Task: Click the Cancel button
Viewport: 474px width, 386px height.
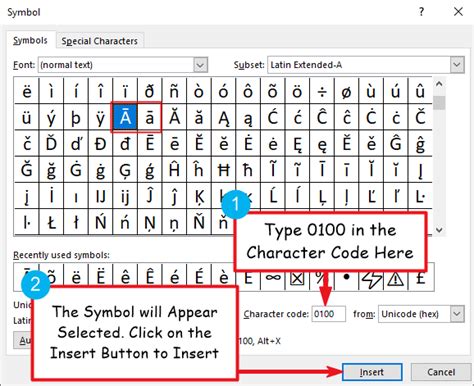Action: click(441, 372)
